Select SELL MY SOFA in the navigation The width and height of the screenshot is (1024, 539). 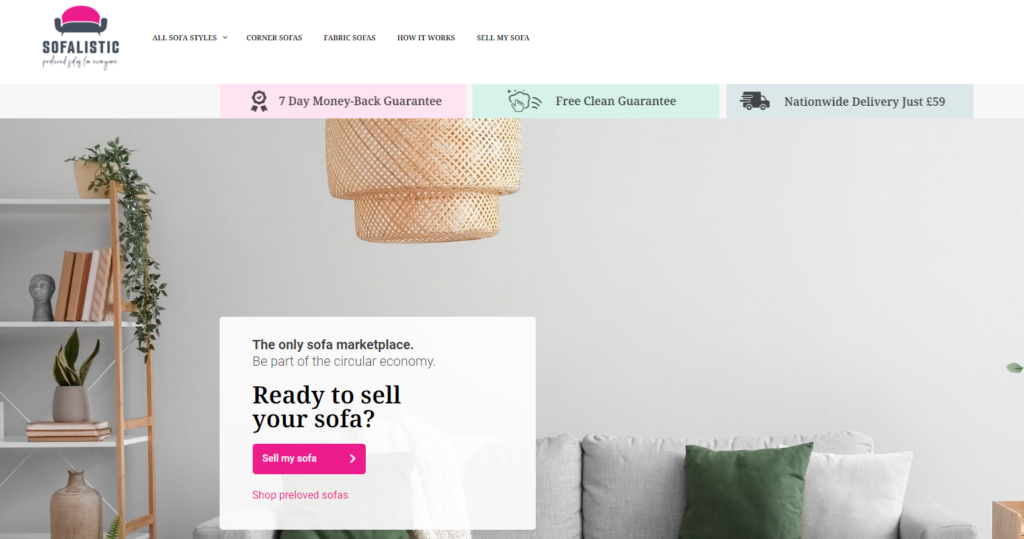point(503,38)
